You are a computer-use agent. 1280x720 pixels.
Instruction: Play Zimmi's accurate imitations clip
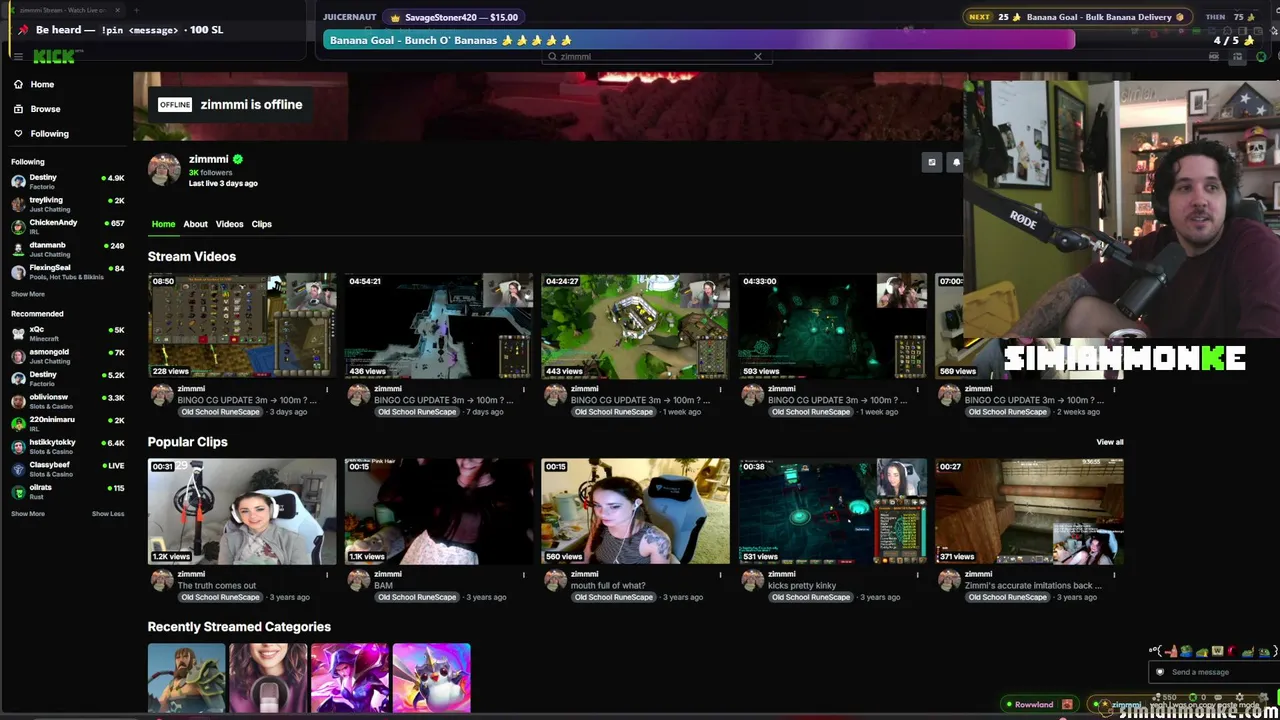(x=1030, y=511)
